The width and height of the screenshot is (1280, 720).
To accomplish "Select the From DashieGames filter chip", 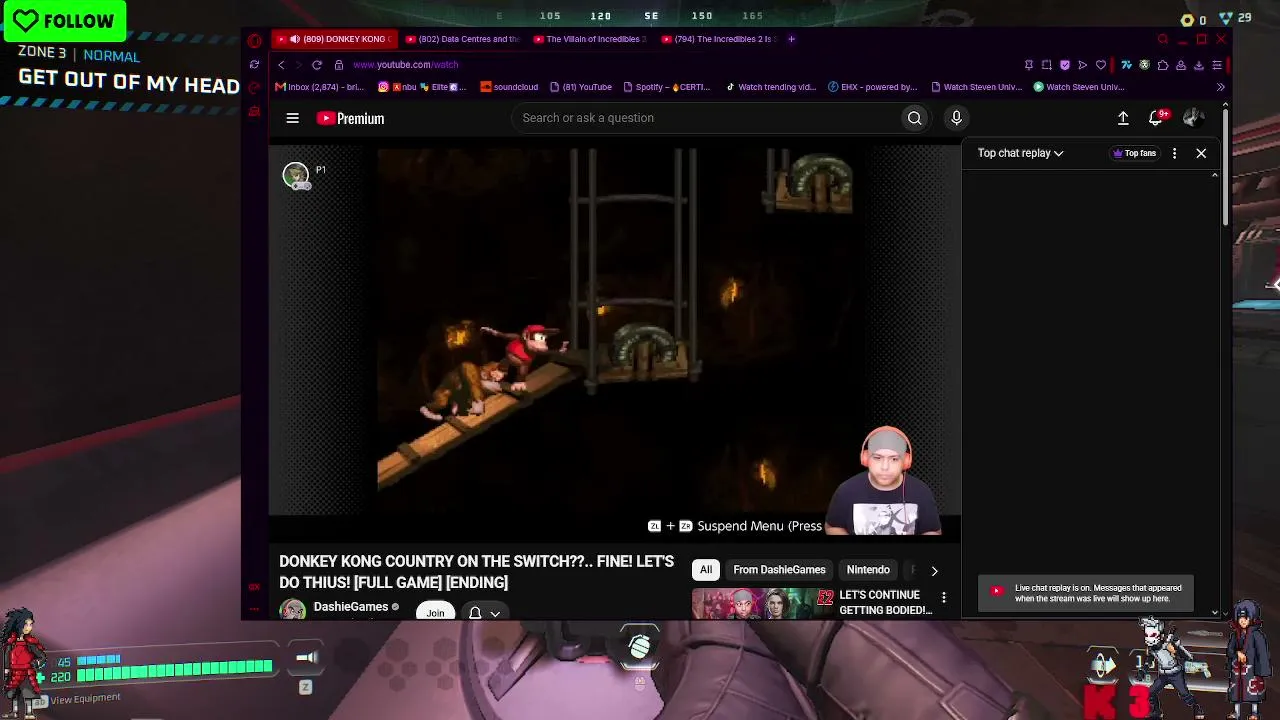I will (x=779, y=570).
